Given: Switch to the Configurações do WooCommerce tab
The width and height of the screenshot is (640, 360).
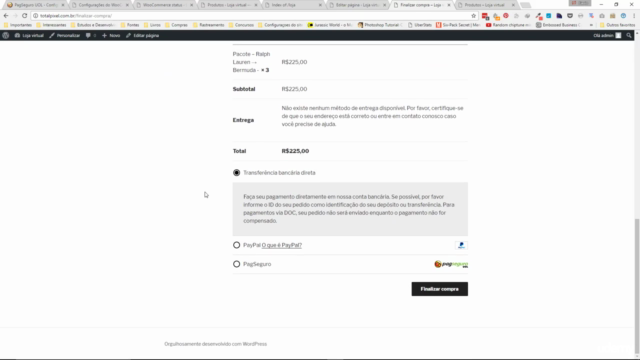Looking at the screenshot, I should pos(100,5).
